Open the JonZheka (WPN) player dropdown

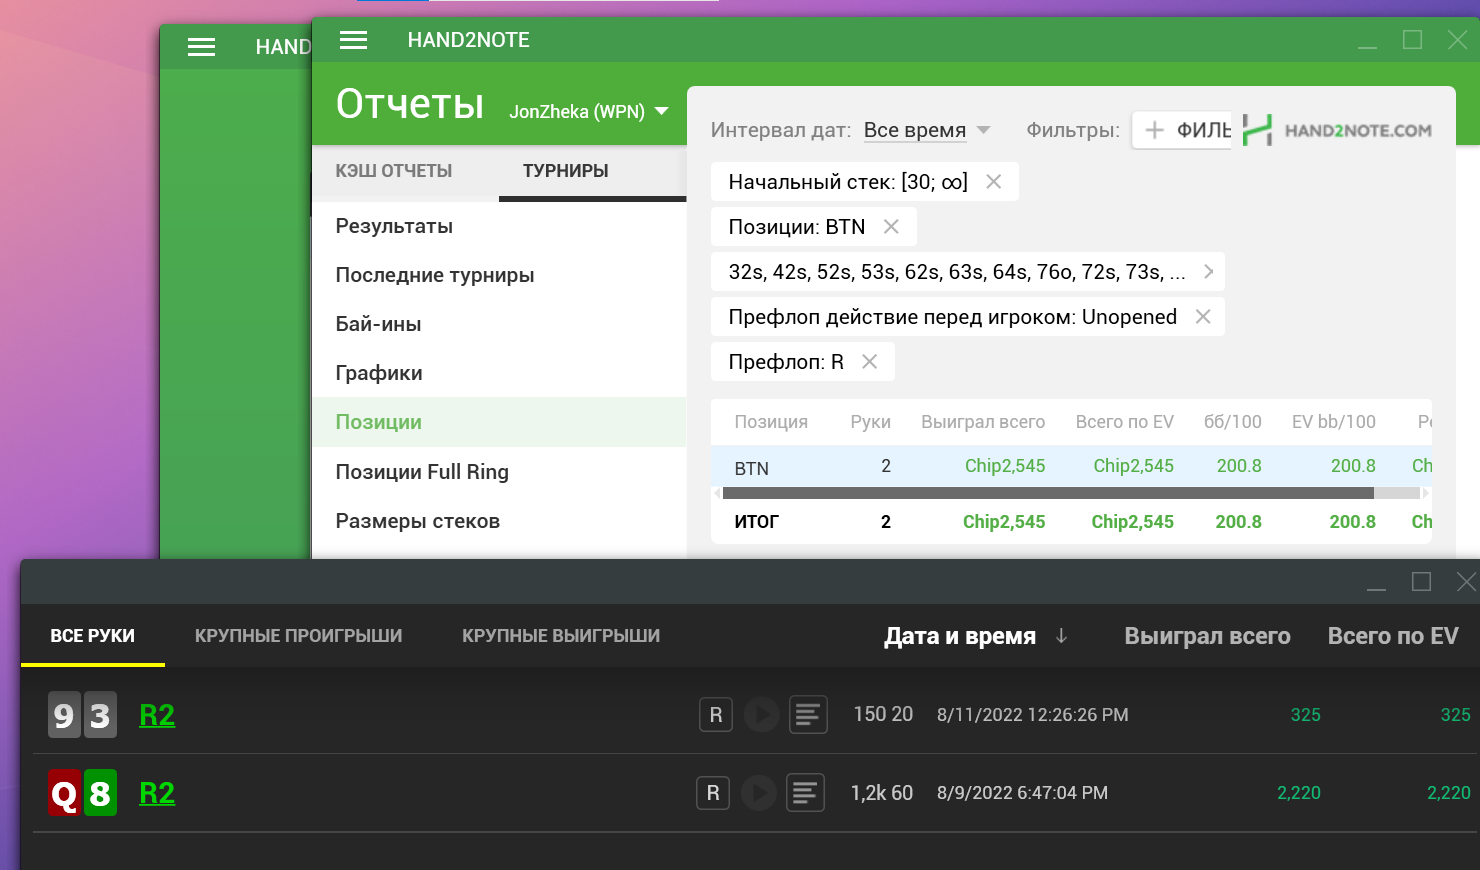589,112
